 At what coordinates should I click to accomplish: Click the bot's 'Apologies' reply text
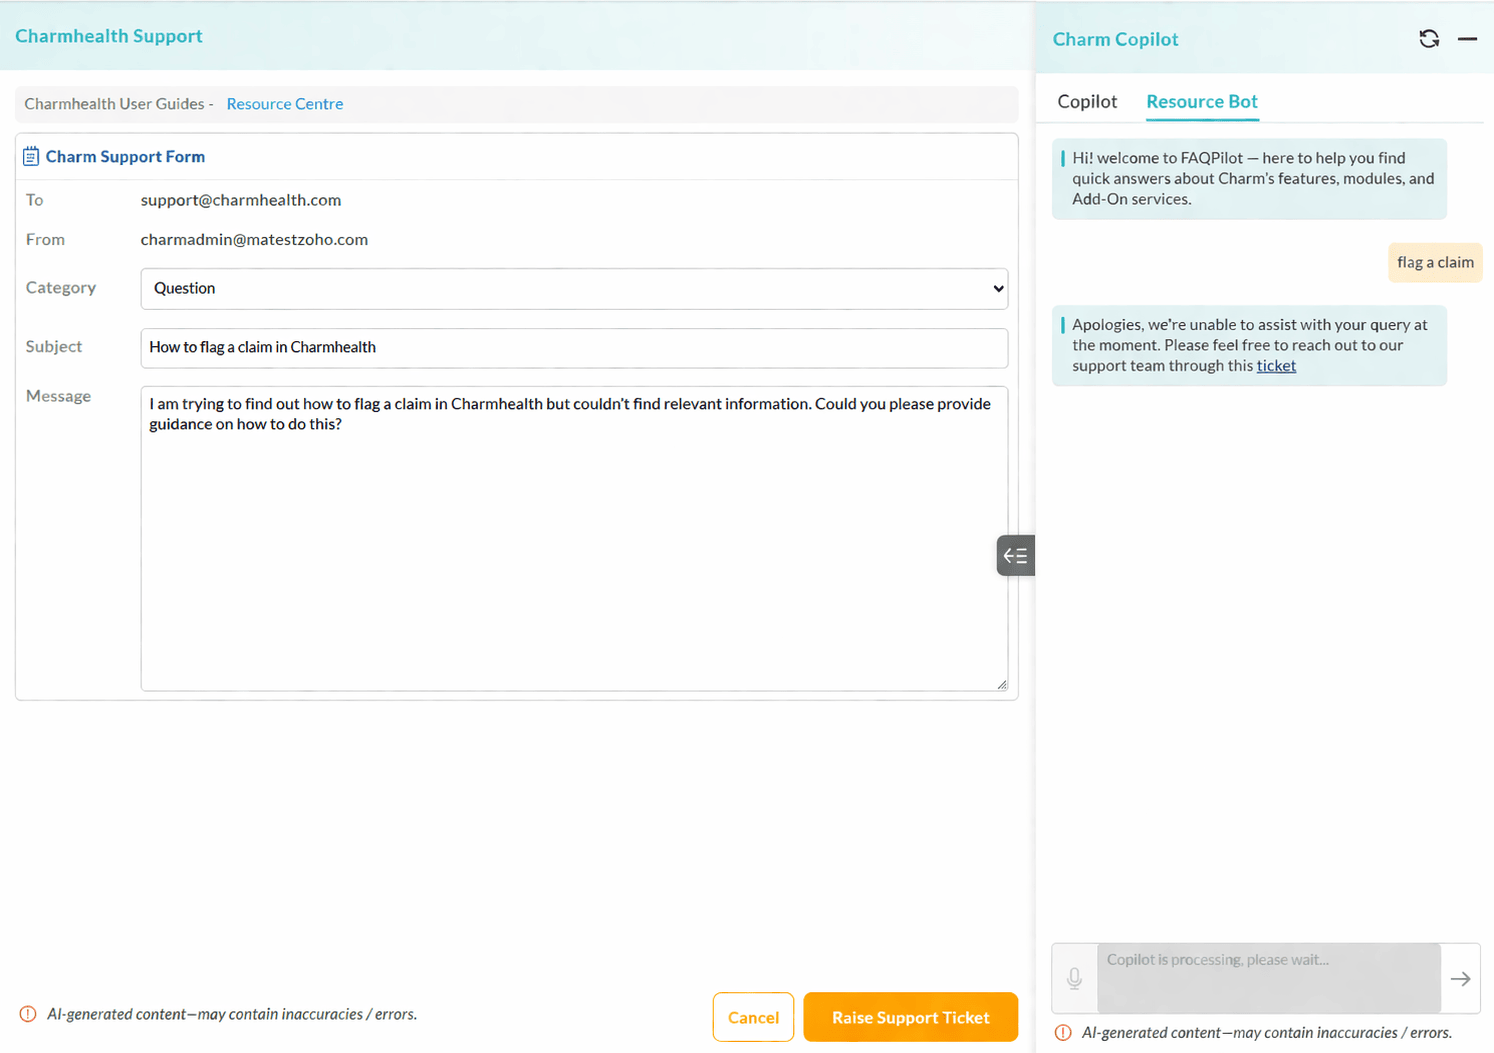(x=1250, y=345)
